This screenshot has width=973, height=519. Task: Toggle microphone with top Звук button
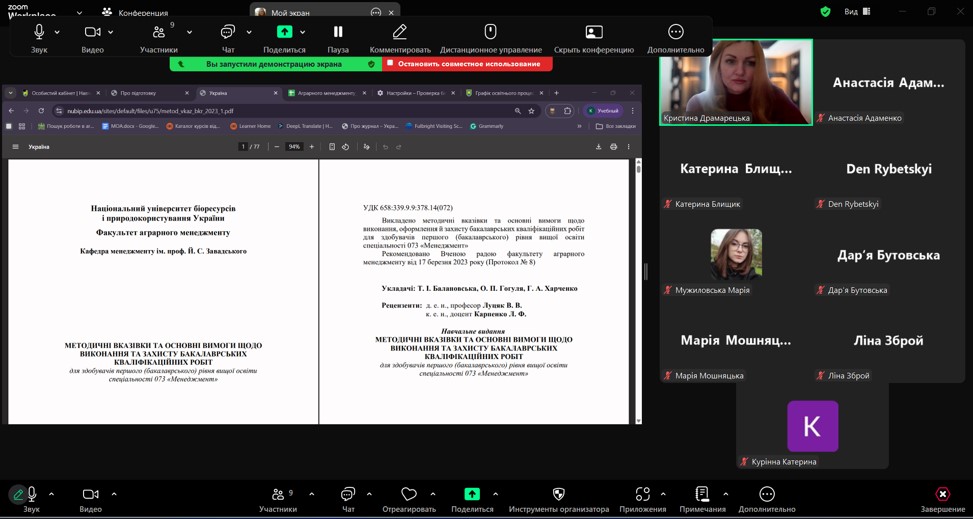click(39, 33)
